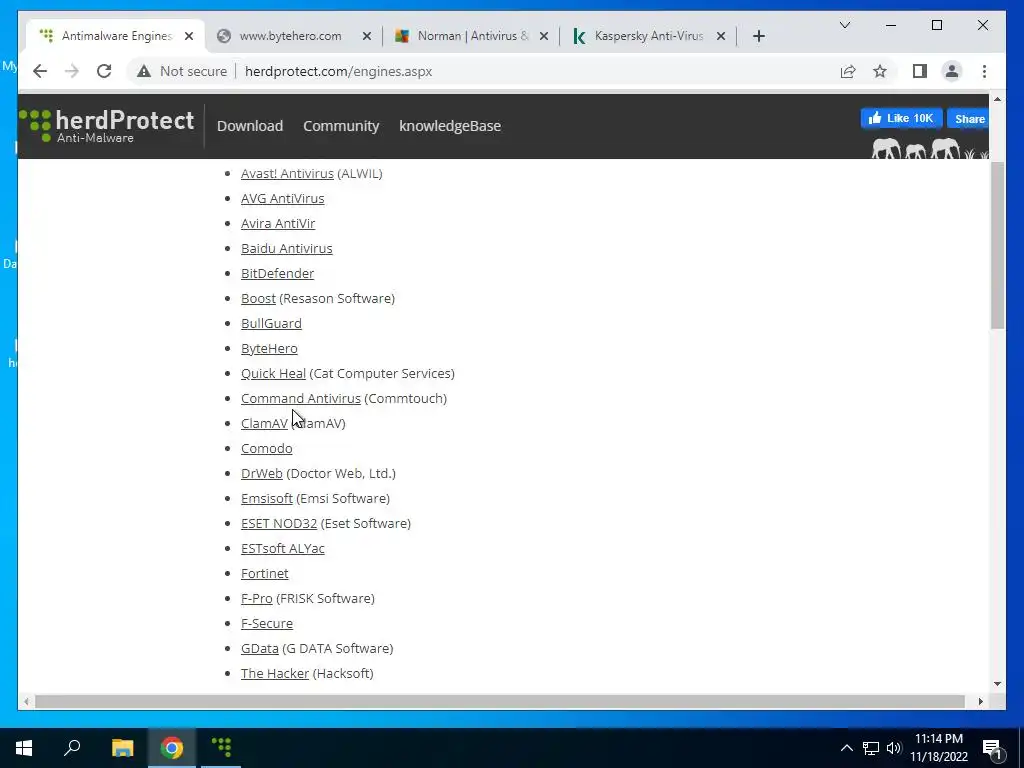
Task: Open the Comodo link
Action: 266,449
